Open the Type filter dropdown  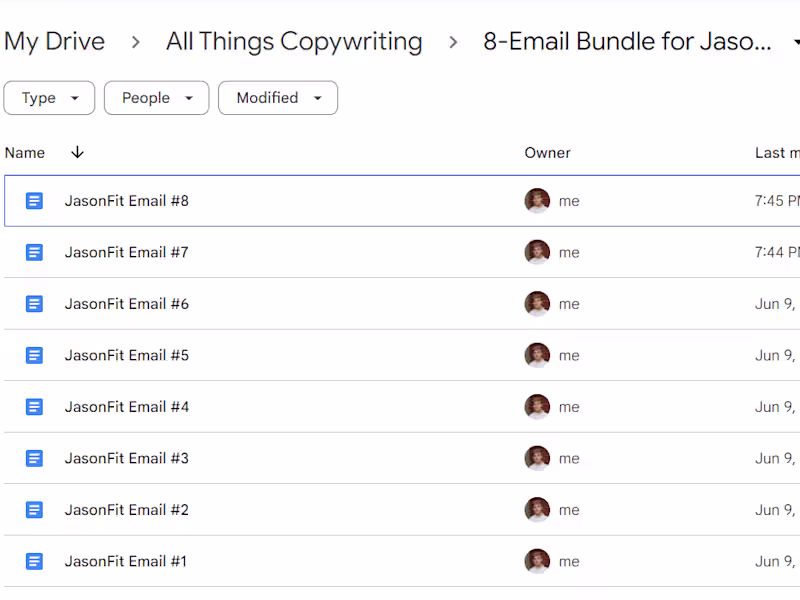(x=49, y=98)
